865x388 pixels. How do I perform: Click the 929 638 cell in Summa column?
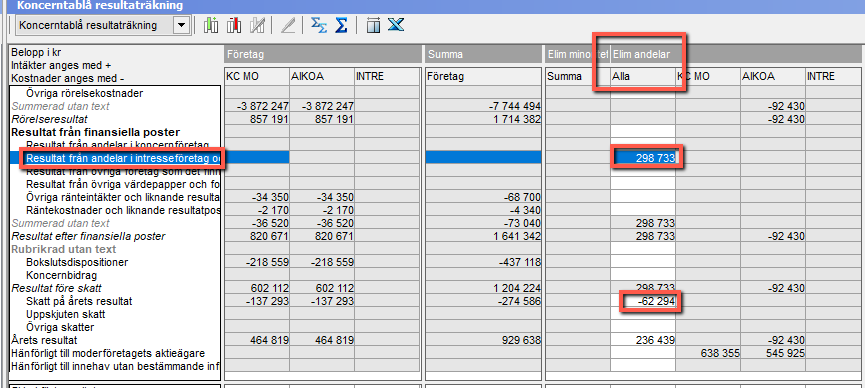pos(483,340)
